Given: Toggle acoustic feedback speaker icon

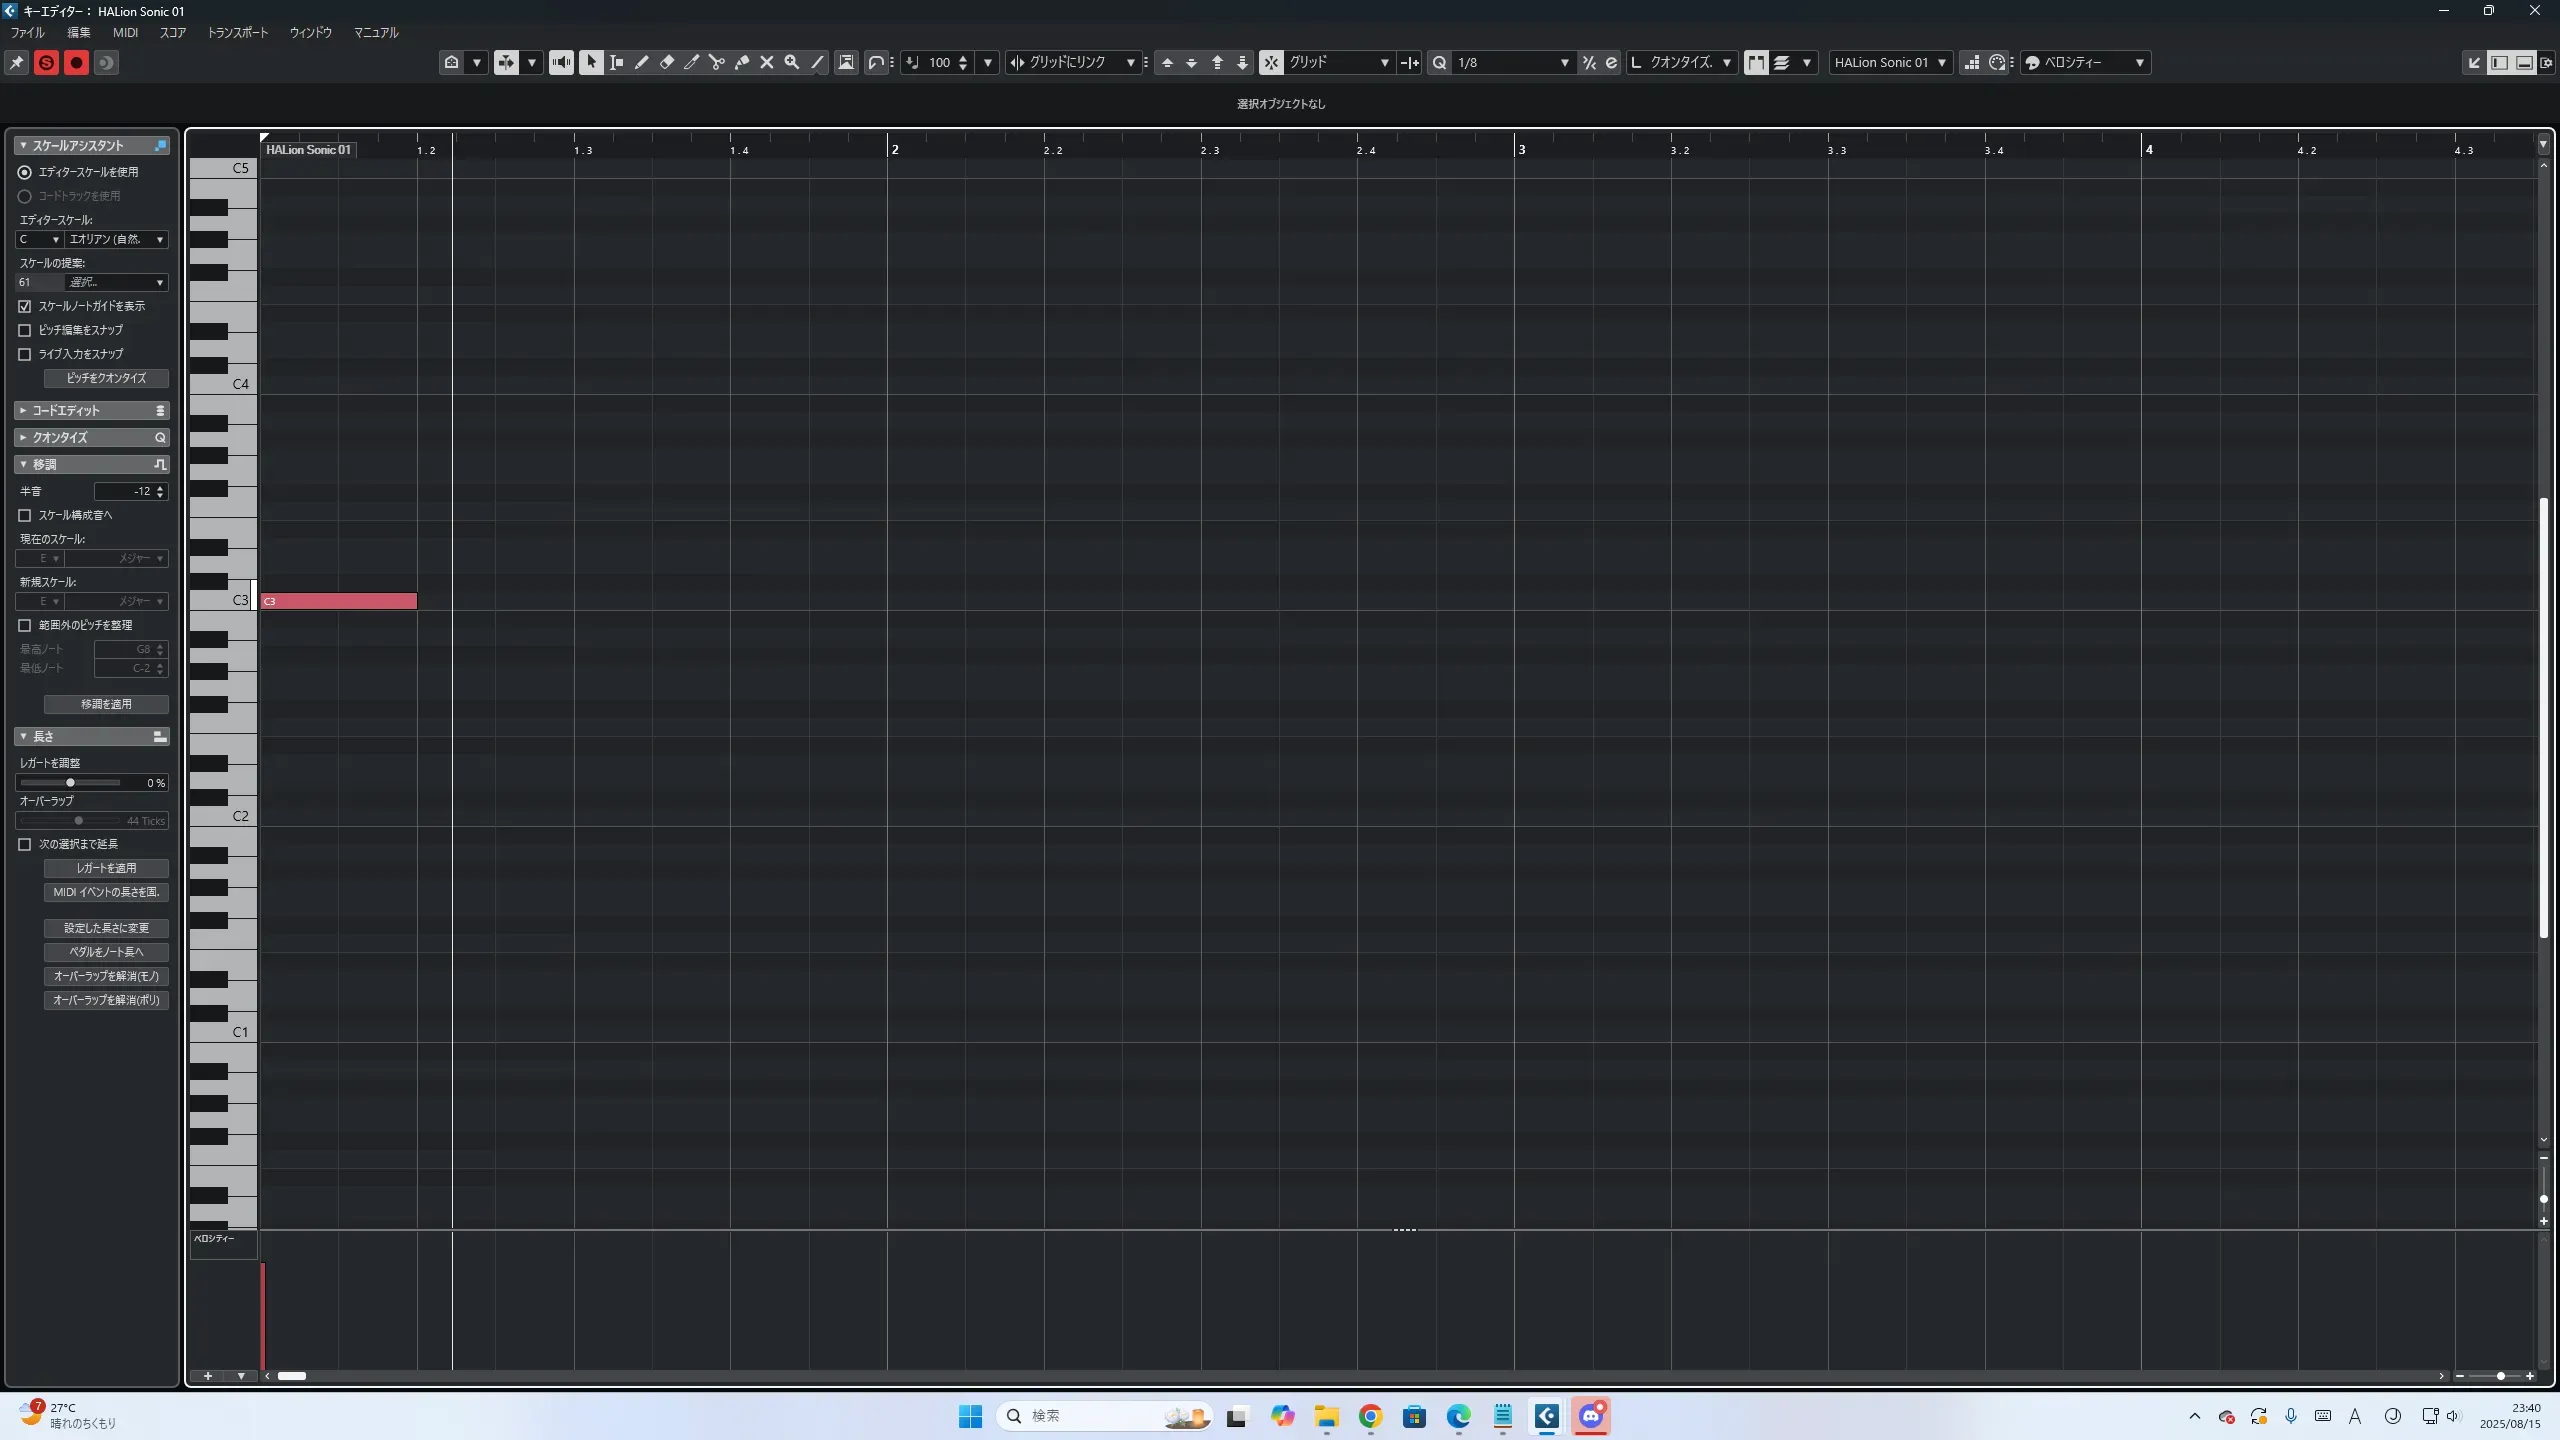Looking at the screenshot, I should click(561, 62).
